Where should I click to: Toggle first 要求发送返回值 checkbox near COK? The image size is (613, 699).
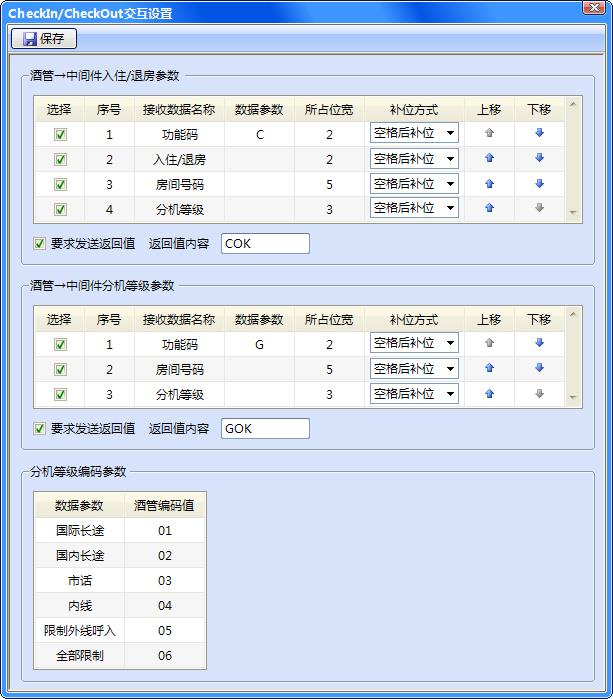click(x=40, y=243)
